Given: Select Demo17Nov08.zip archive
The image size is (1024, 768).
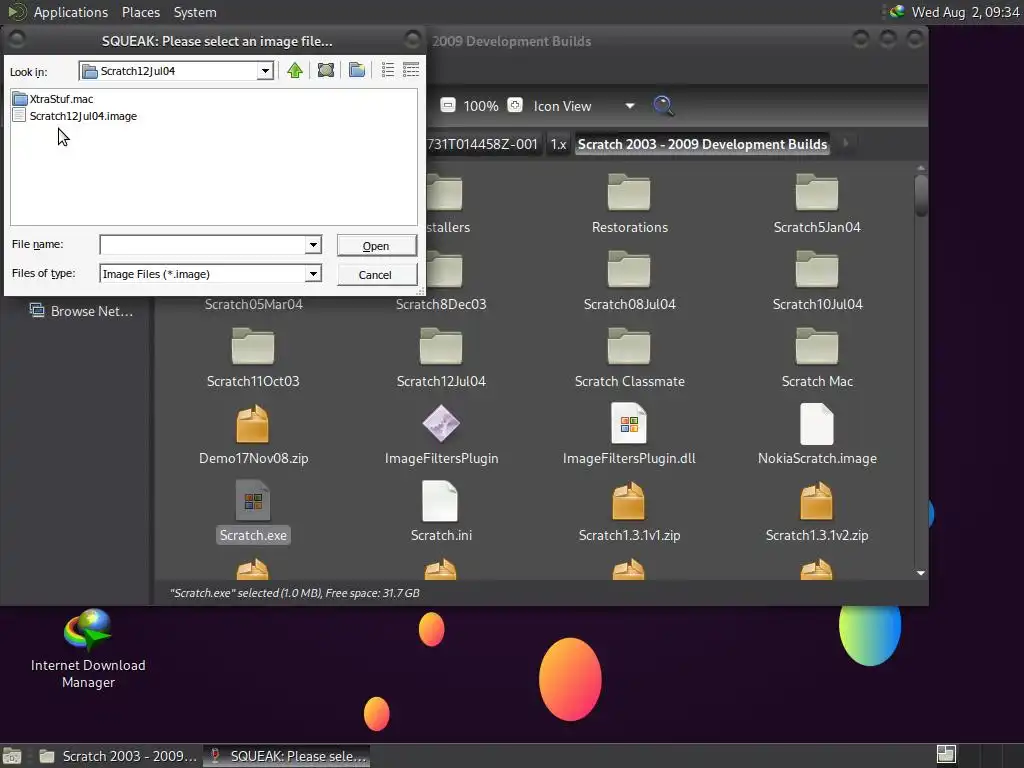Looking at the screenshot, I should [253, 435].
